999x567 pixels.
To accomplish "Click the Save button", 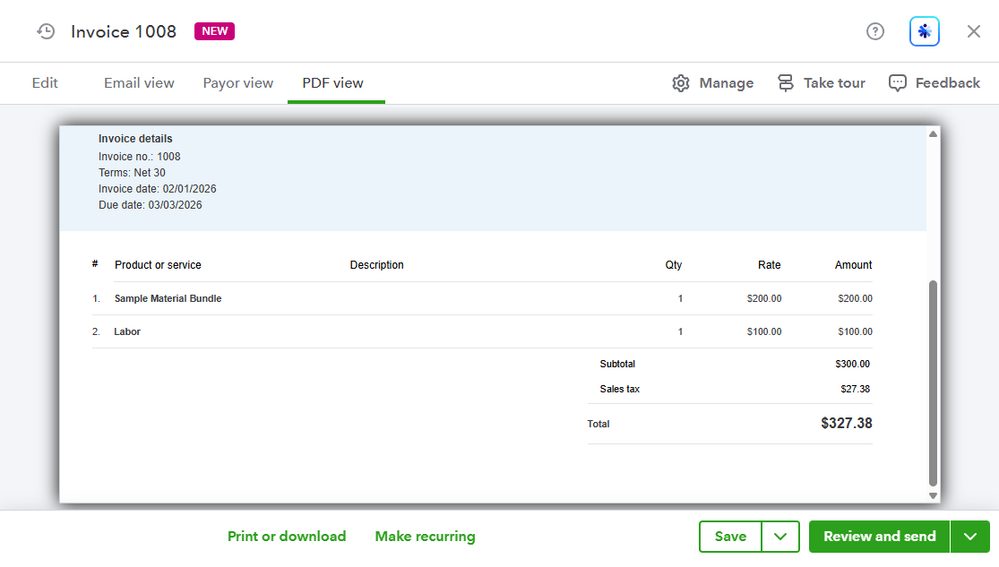I will pyautogui.click(x=730, y=537).
